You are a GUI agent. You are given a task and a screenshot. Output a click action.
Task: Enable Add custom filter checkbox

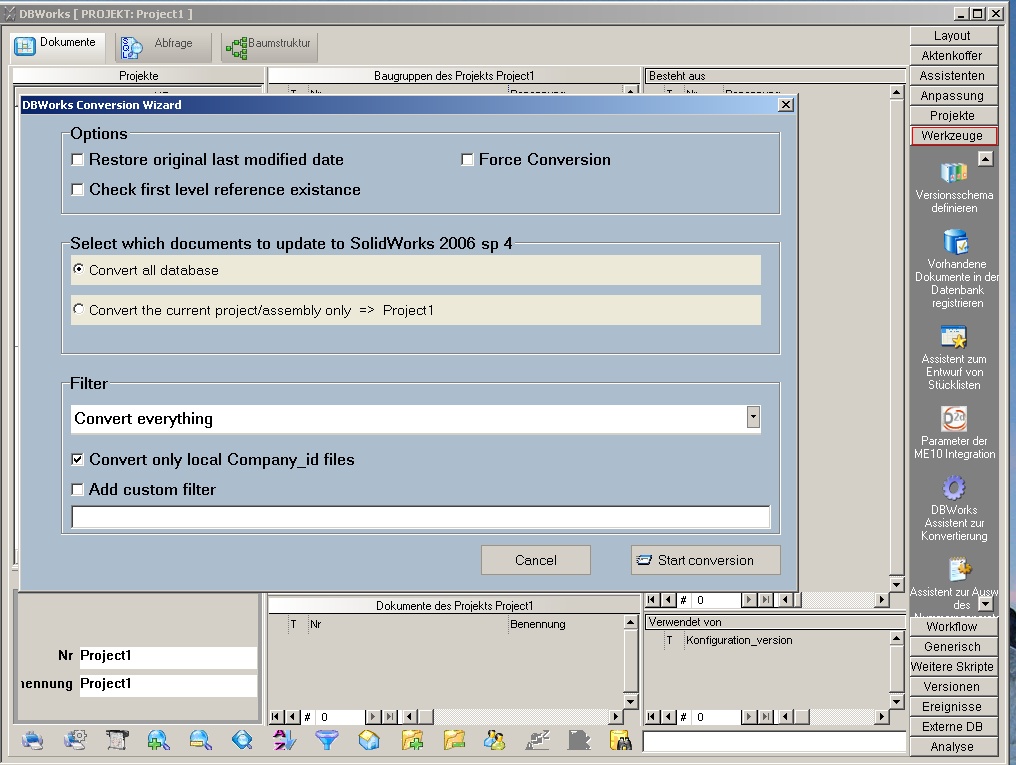[78, 489]
